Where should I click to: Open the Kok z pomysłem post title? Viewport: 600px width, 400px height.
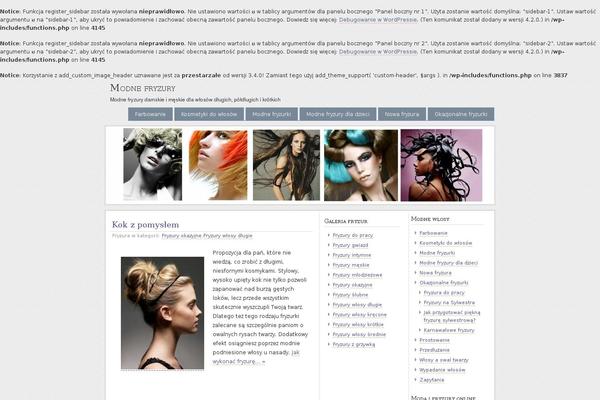[x=145, y=225]
